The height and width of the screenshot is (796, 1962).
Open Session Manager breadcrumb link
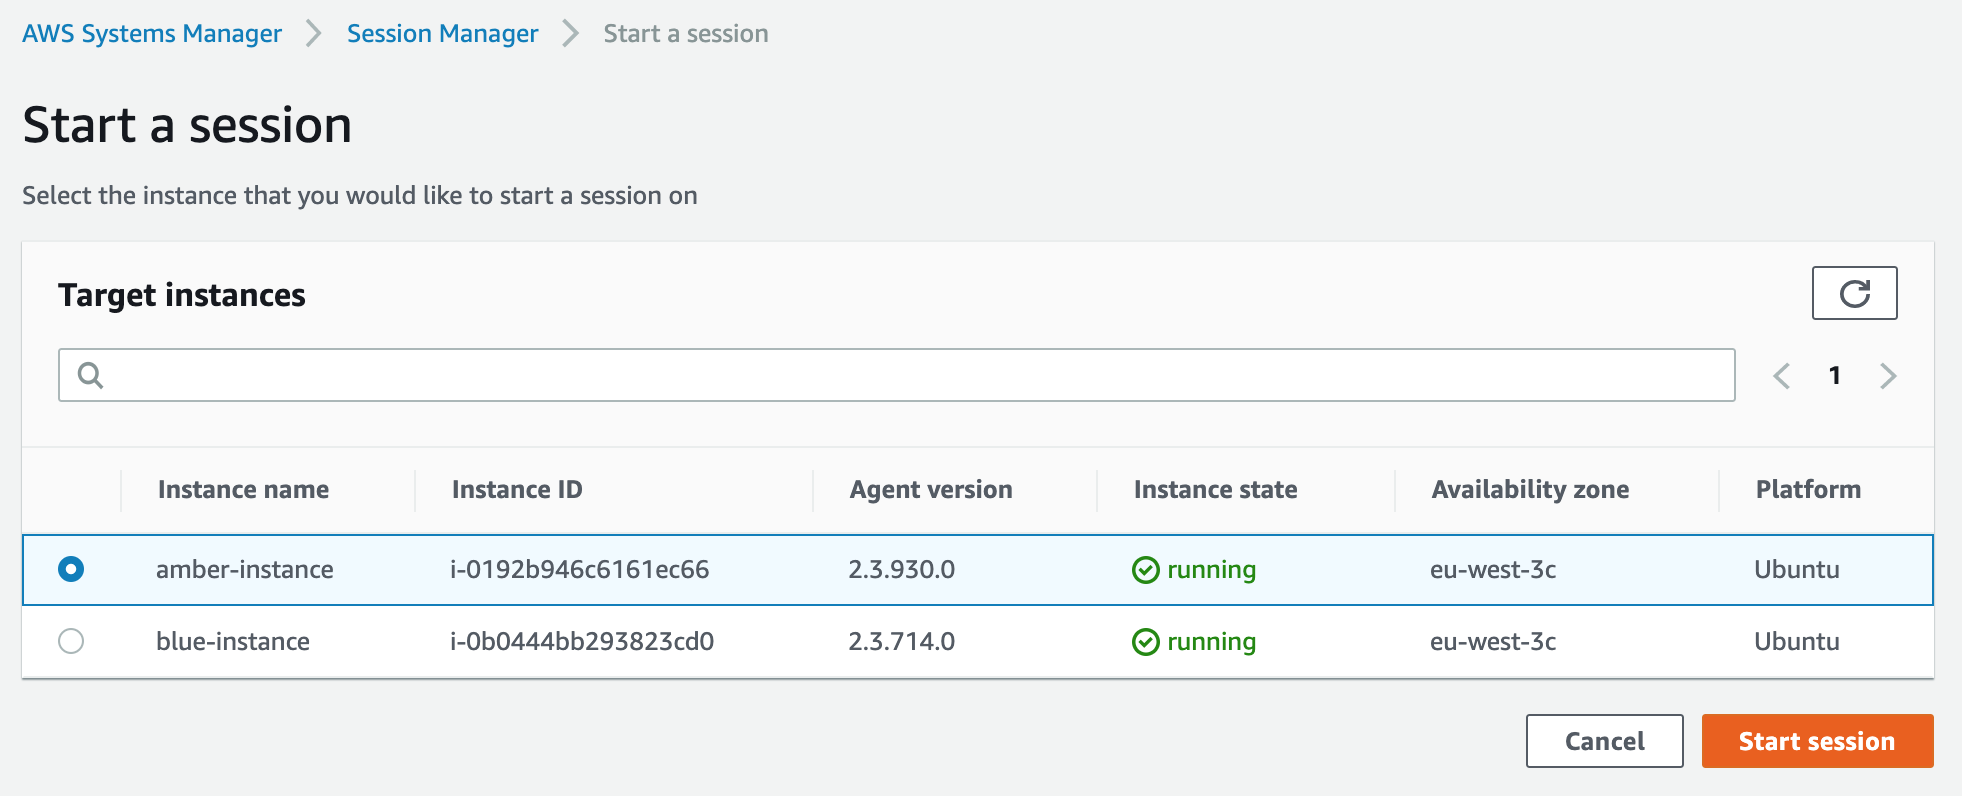pos(442,34)
